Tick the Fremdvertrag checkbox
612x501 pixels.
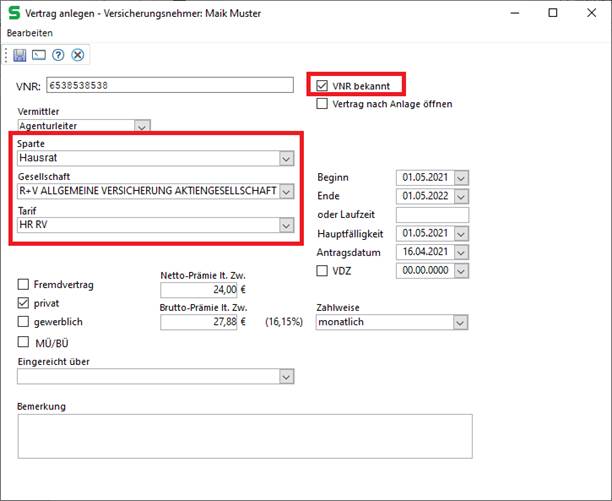24,285
